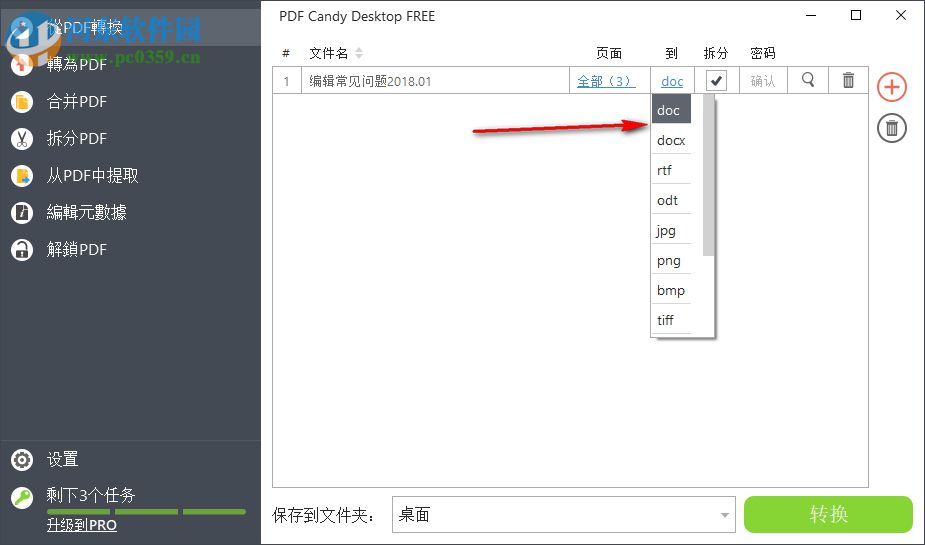This screenshot has height=545, width=925.
Task: Click the 升级到PRO upgrade link
Action: pos(81,526)
